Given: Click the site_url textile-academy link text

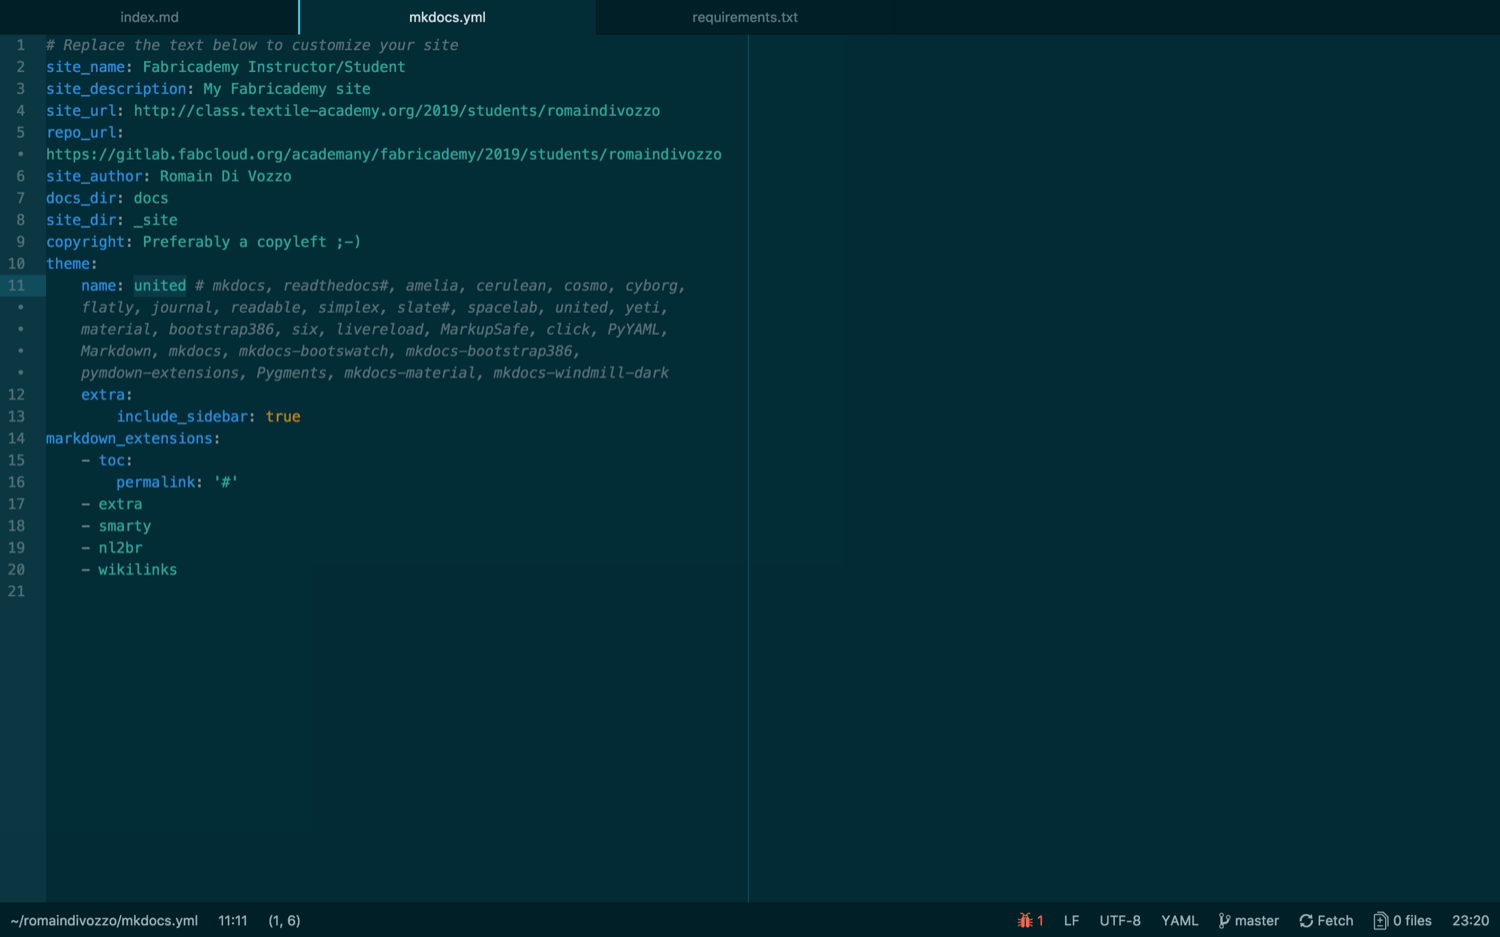Looking at the screenshot, I should (396, 111).
